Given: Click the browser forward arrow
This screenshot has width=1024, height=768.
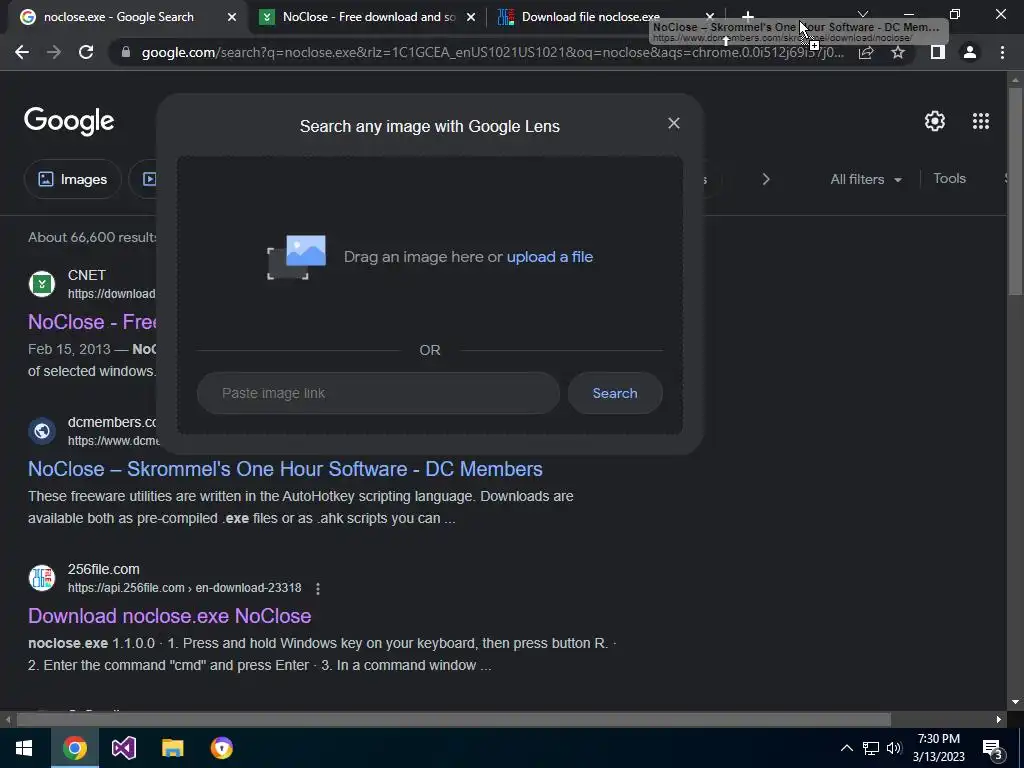Looking at the screenshot, I should point(54,52).
